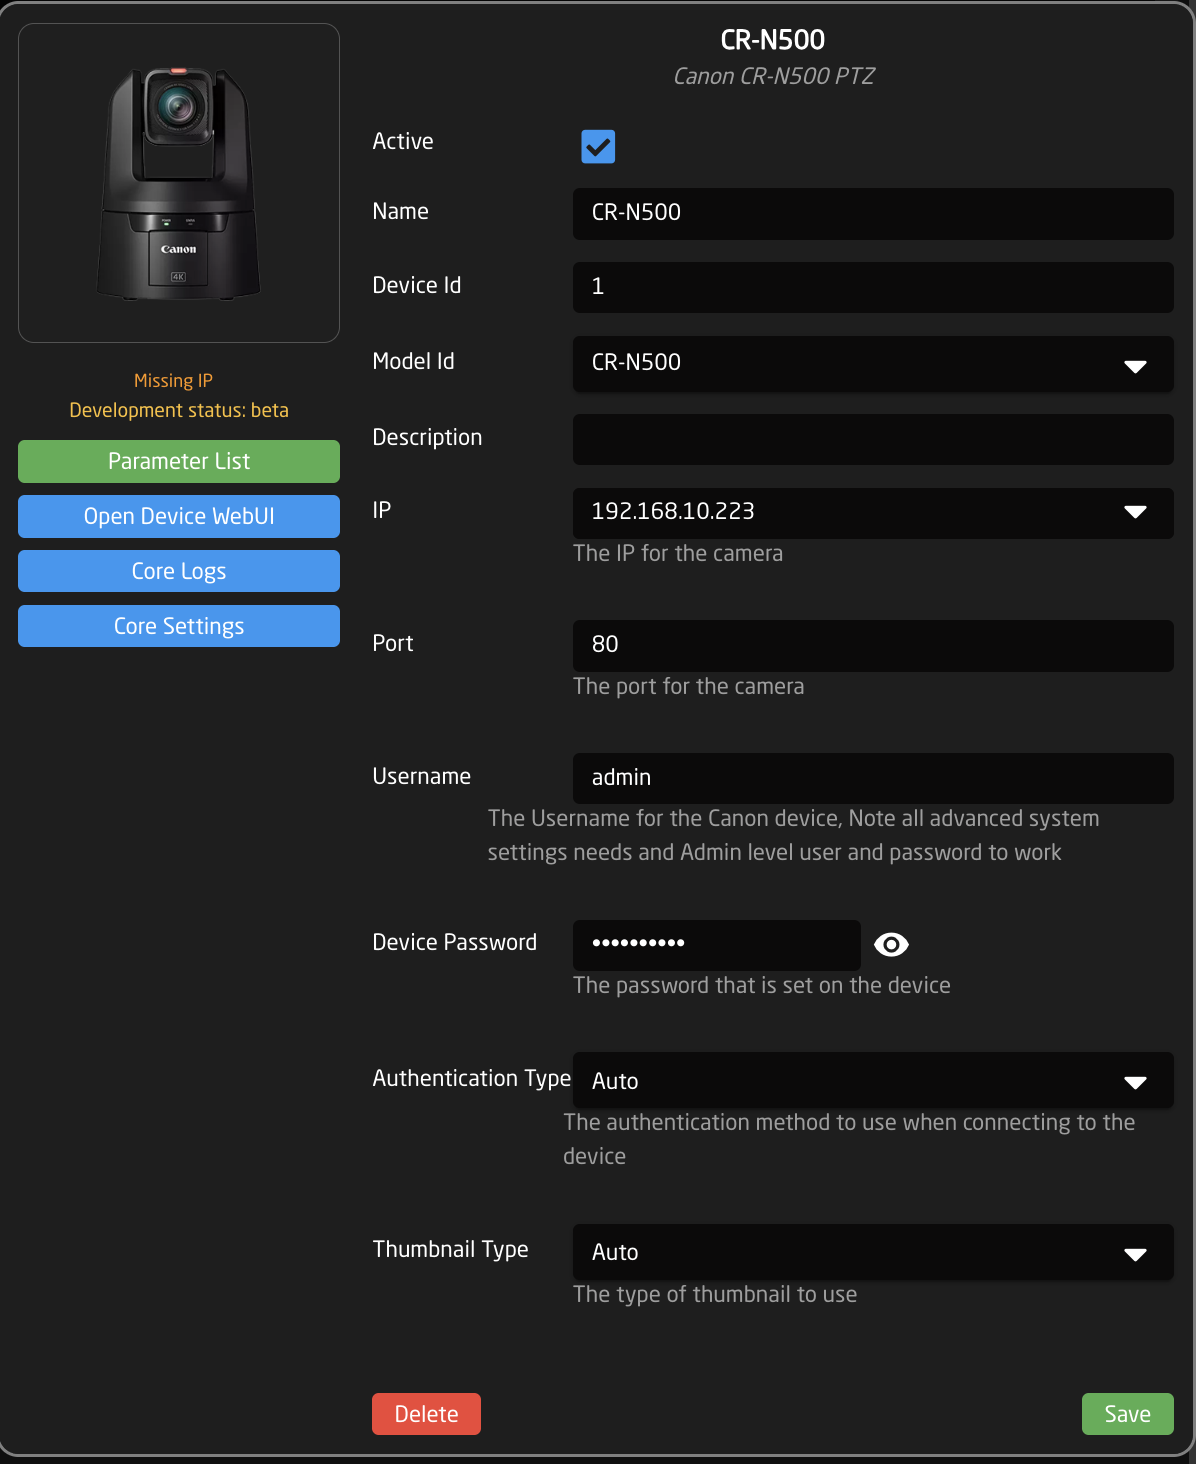Image resolution: width=1196 pixels, height=1464 pixels.
Task: Select the Name field showing CR-N500
Action: click(x=872, y=213)
